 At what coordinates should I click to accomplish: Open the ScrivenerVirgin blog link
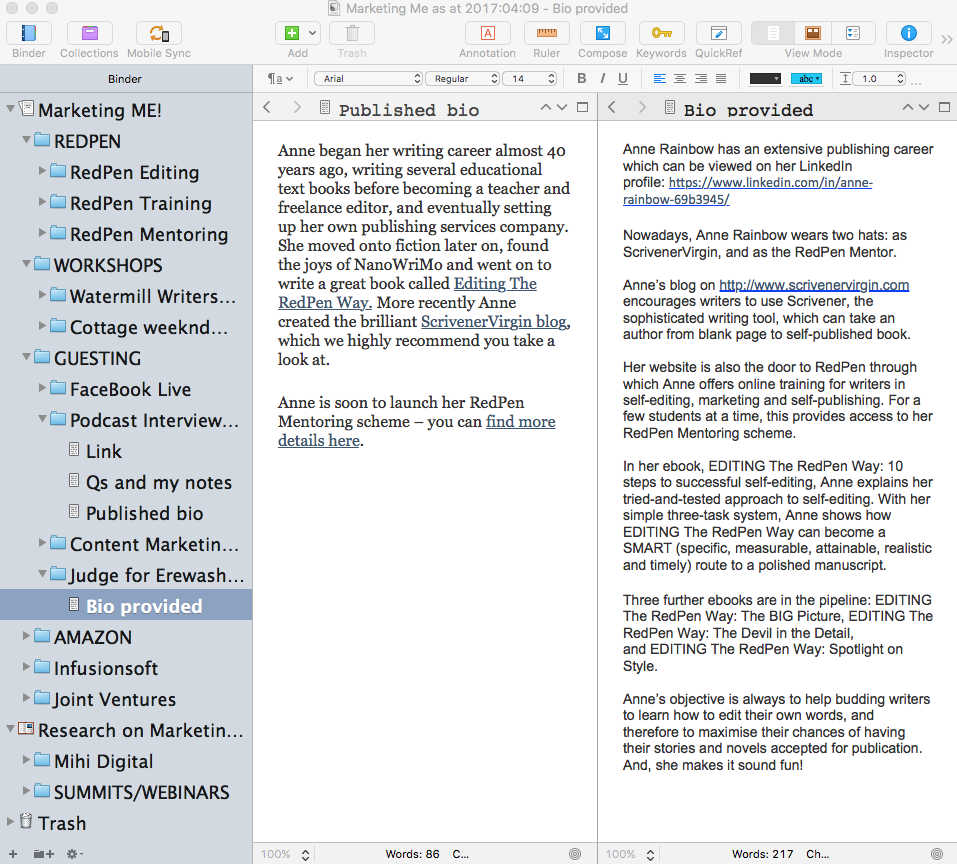coord(494,322)
